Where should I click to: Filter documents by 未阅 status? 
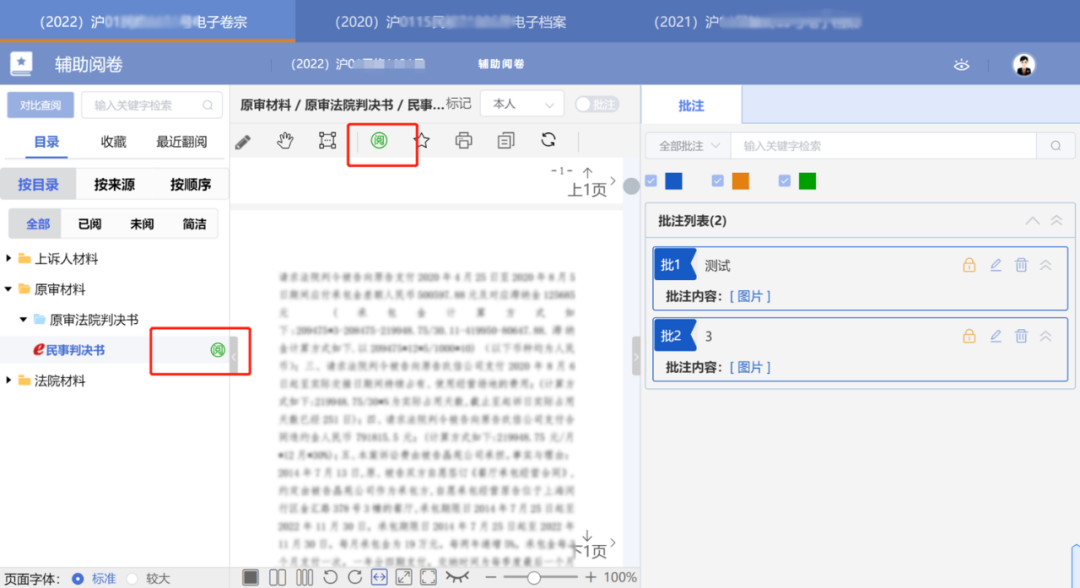[140, 223]
